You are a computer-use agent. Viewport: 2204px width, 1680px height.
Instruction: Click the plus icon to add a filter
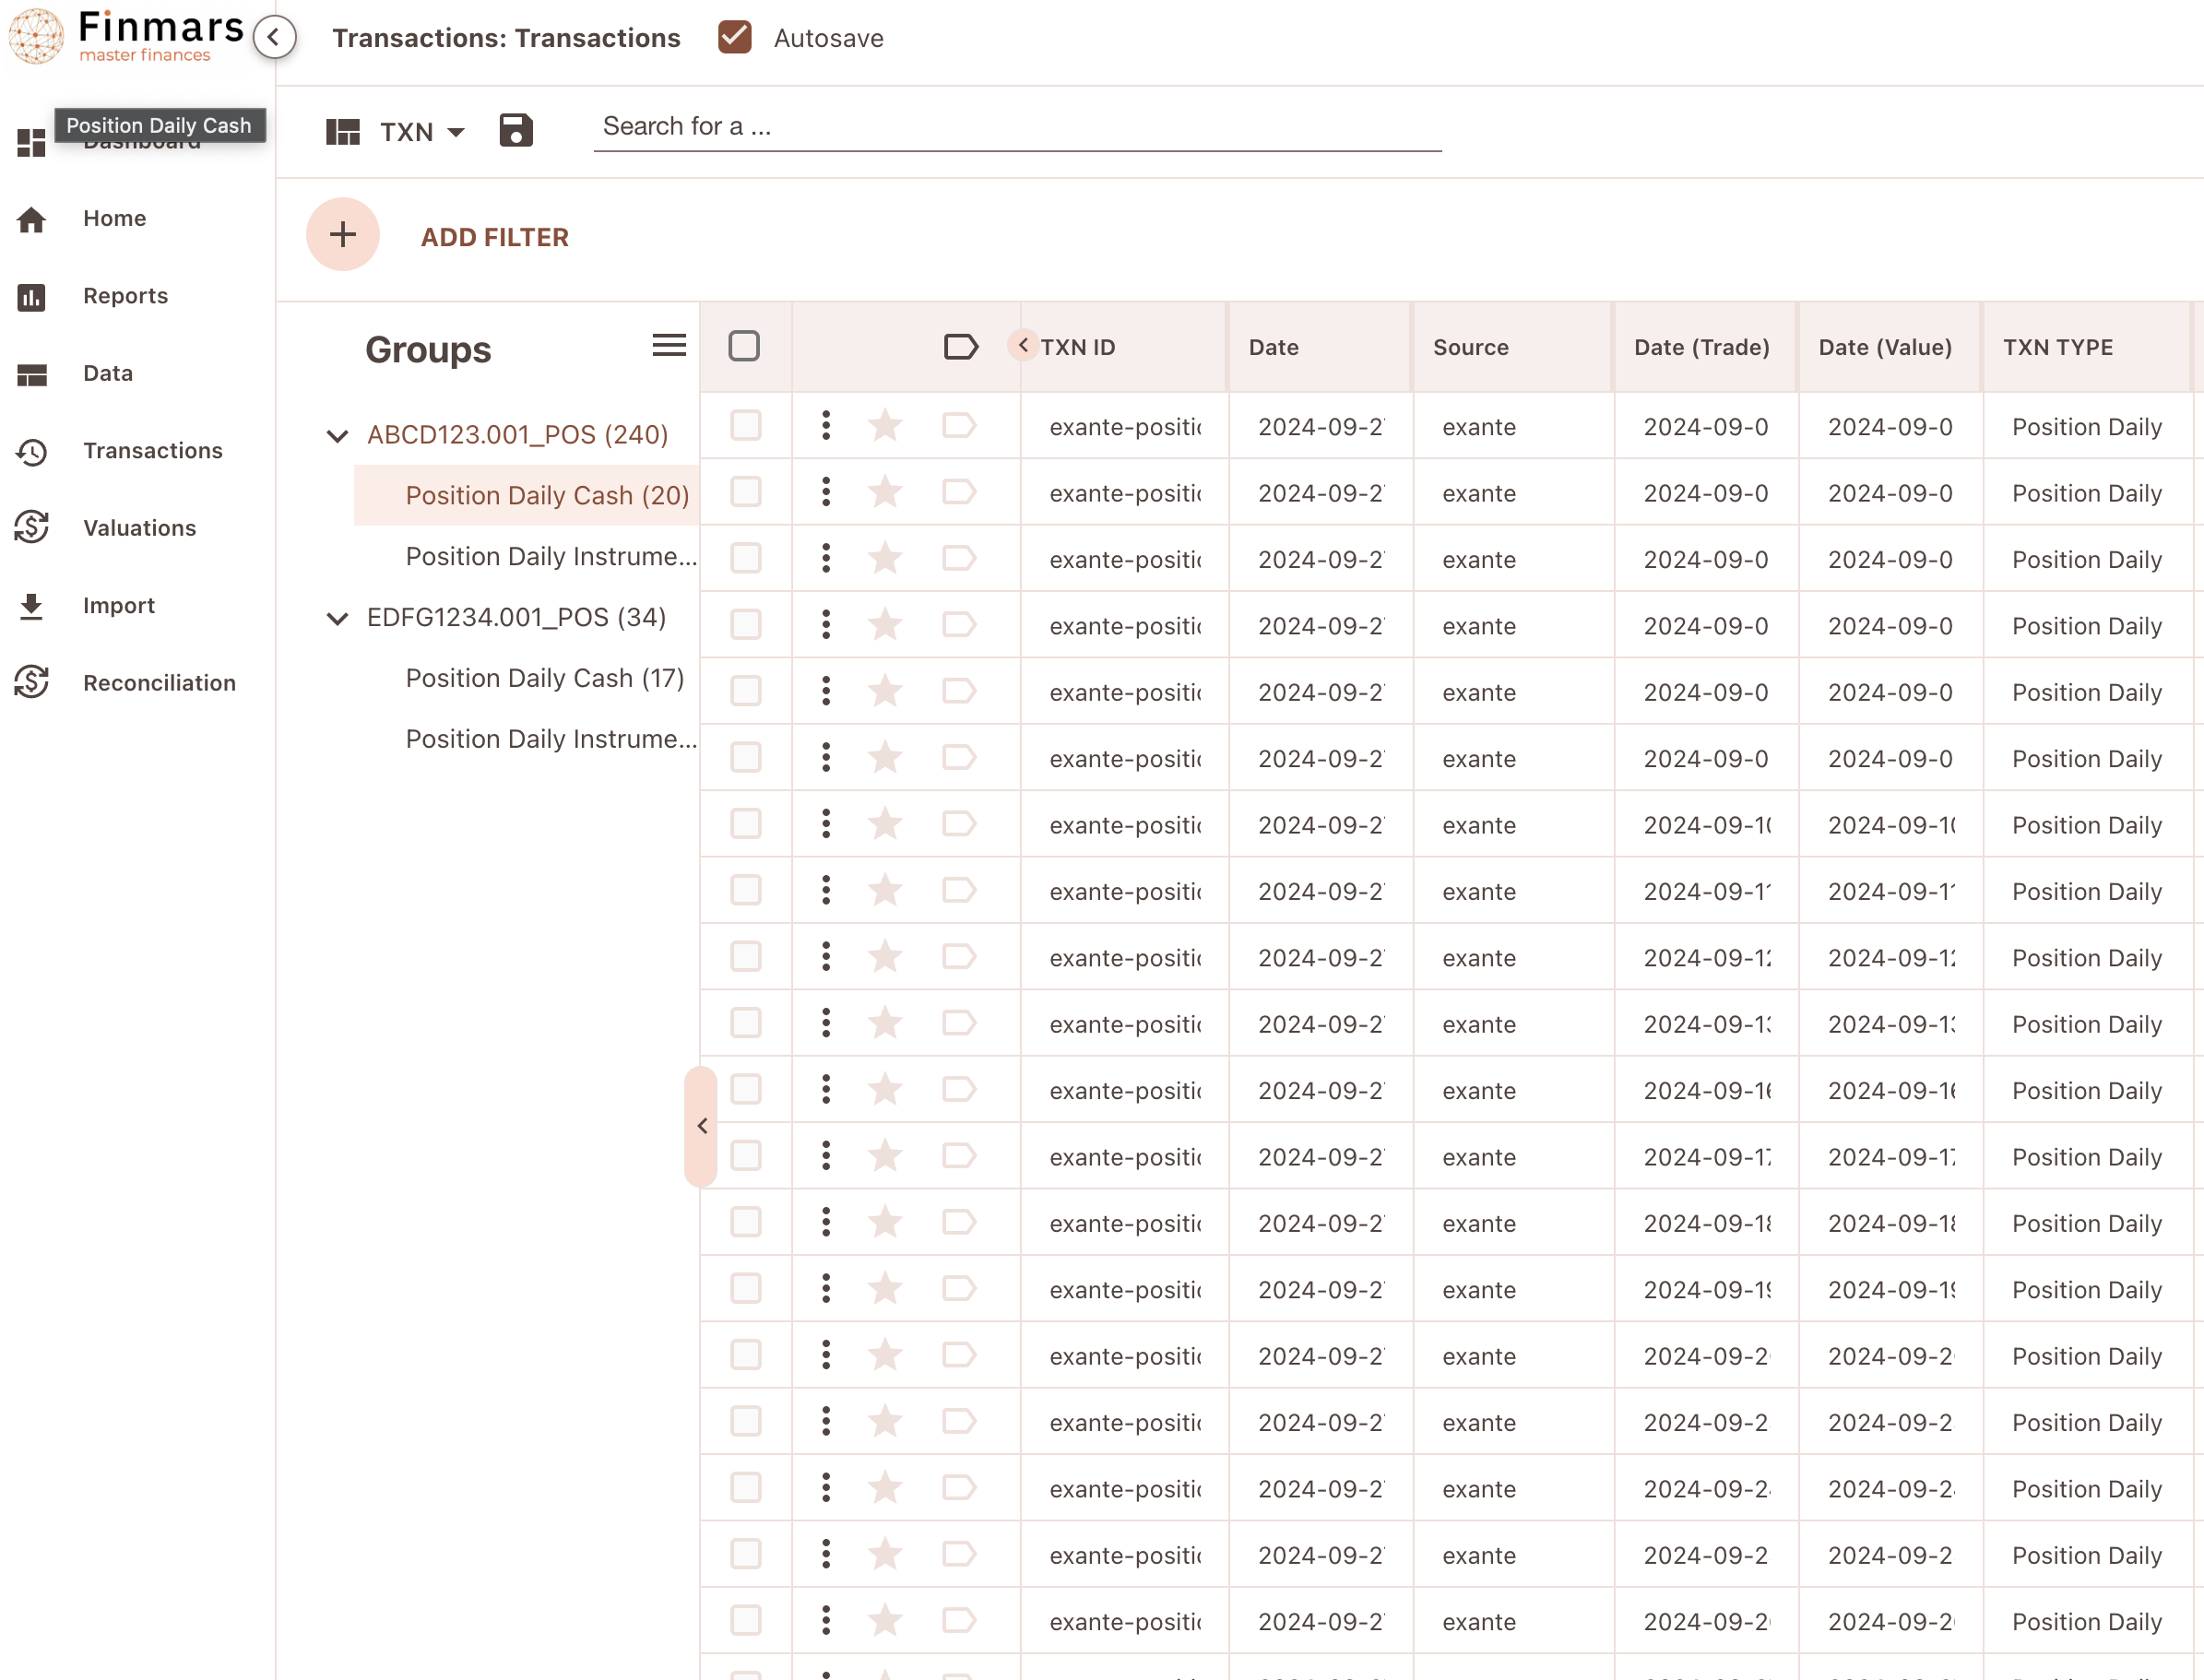tap(343, 235)
